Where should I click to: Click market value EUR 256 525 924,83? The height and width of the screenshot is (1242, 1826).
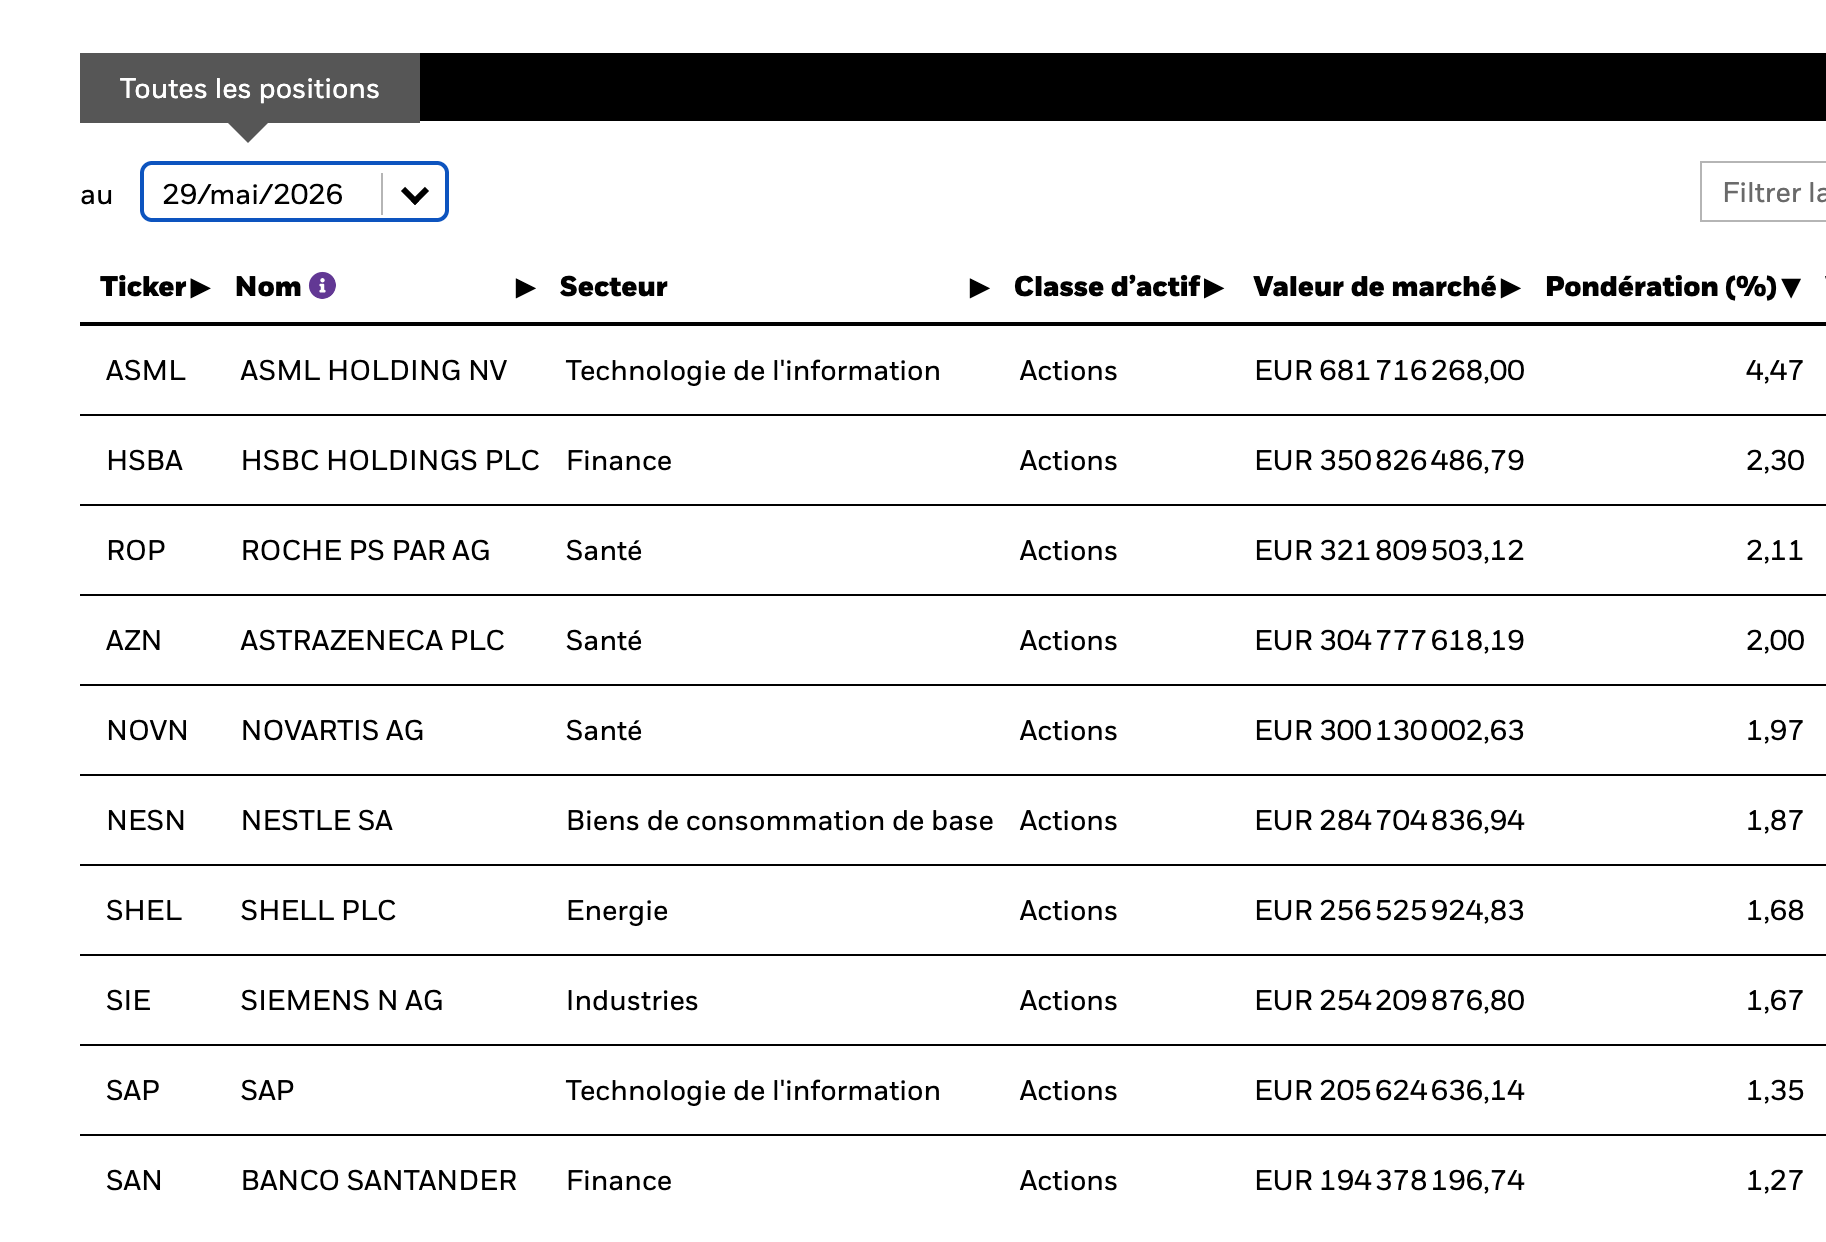1390,911
